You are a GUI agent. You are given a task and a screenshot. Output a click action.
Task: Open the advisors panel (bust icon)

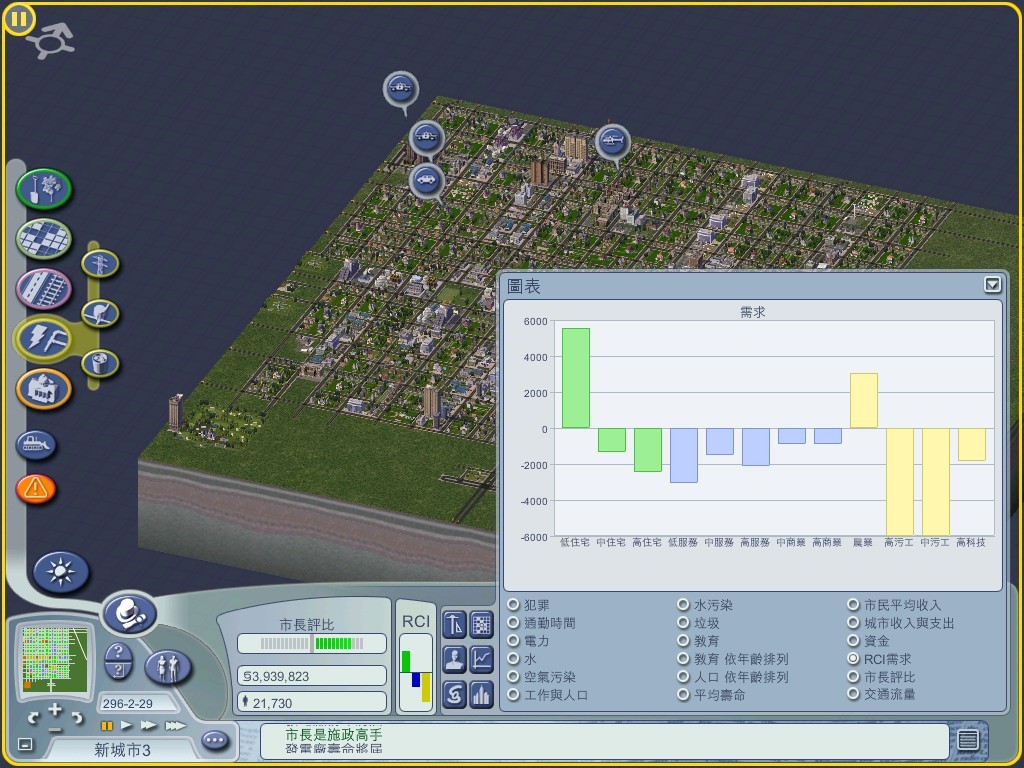point(455,659)
